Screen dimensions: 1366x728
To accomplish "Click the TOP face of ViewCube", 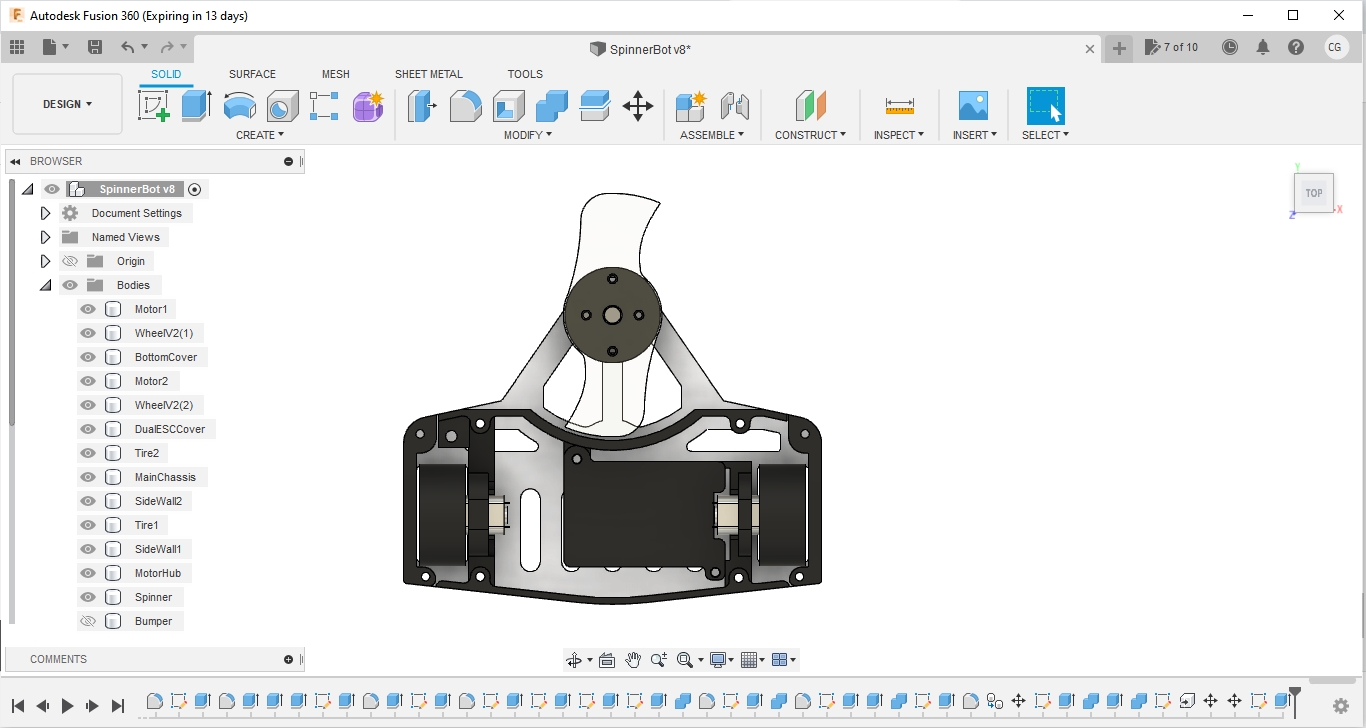I will tap(1313, 193).
